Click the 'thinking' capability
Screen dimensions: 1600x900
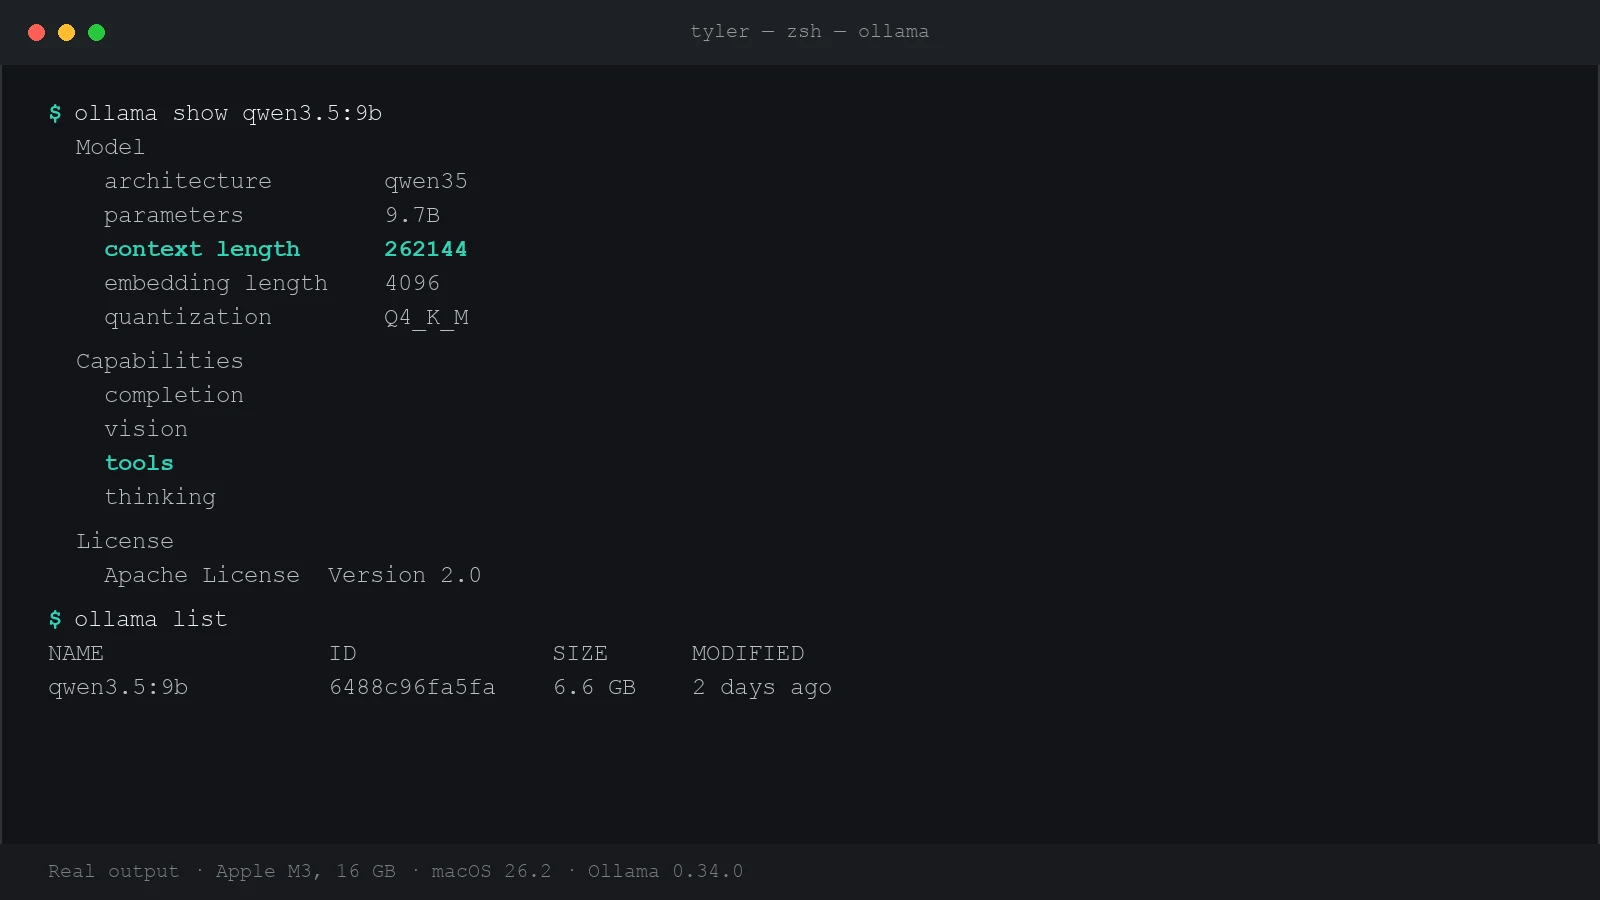[x=160, y=497]
